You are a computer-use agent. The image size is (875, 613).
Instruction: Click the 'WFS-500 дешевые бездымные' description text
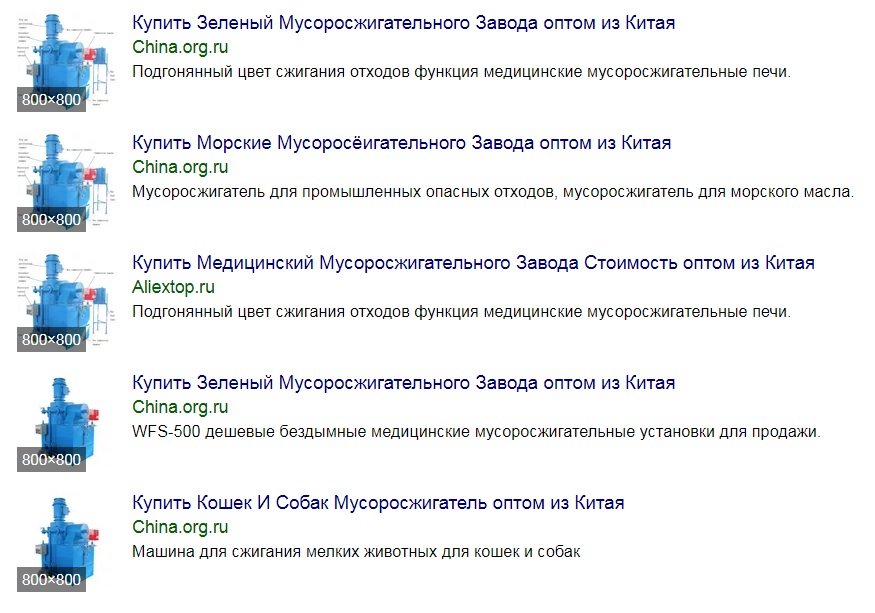476,432
